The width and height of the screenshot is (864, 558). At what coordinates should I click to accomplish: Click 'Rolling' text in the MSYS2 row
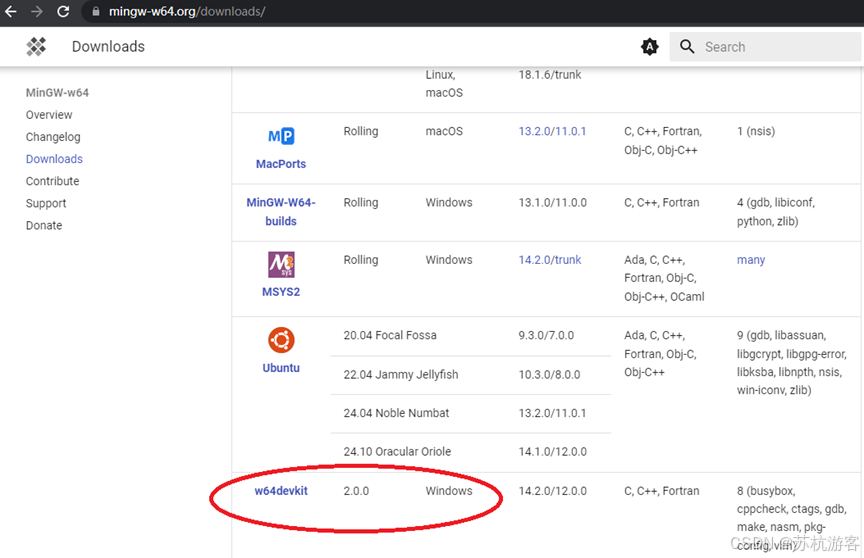click(x=361, y=259)
